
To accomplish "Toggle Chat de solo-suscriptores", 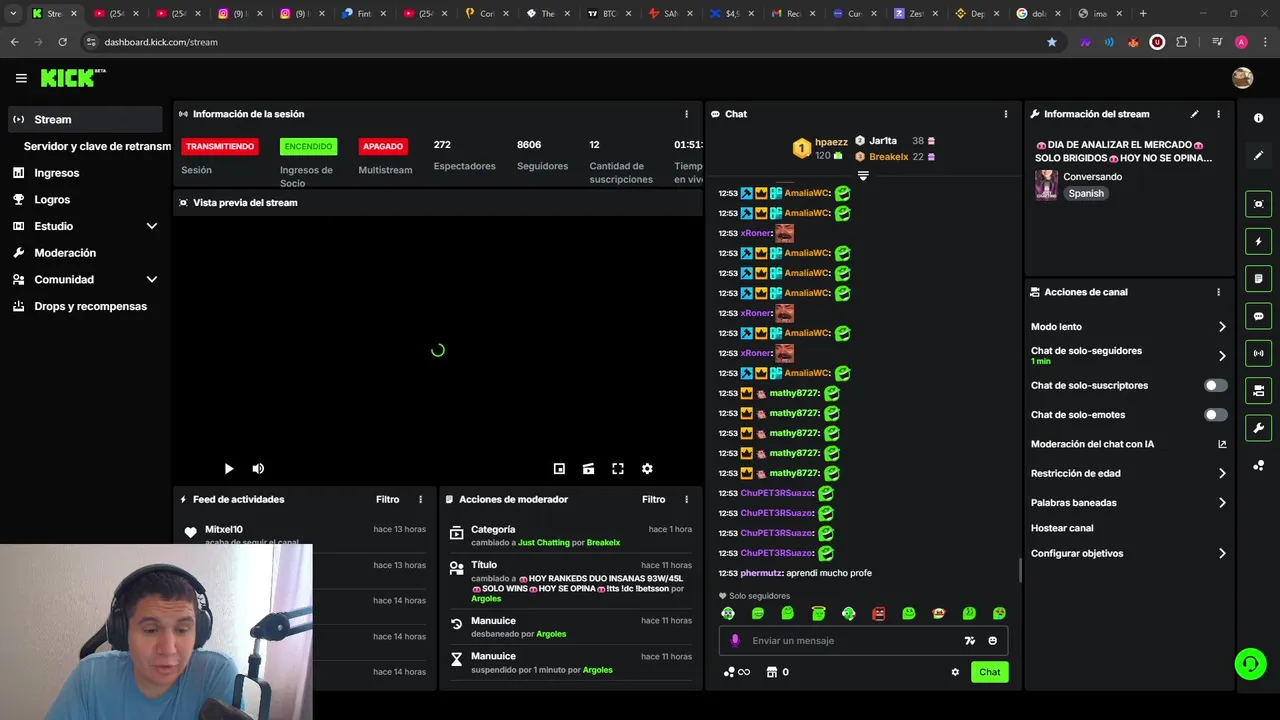I will tap(1215, 385).
